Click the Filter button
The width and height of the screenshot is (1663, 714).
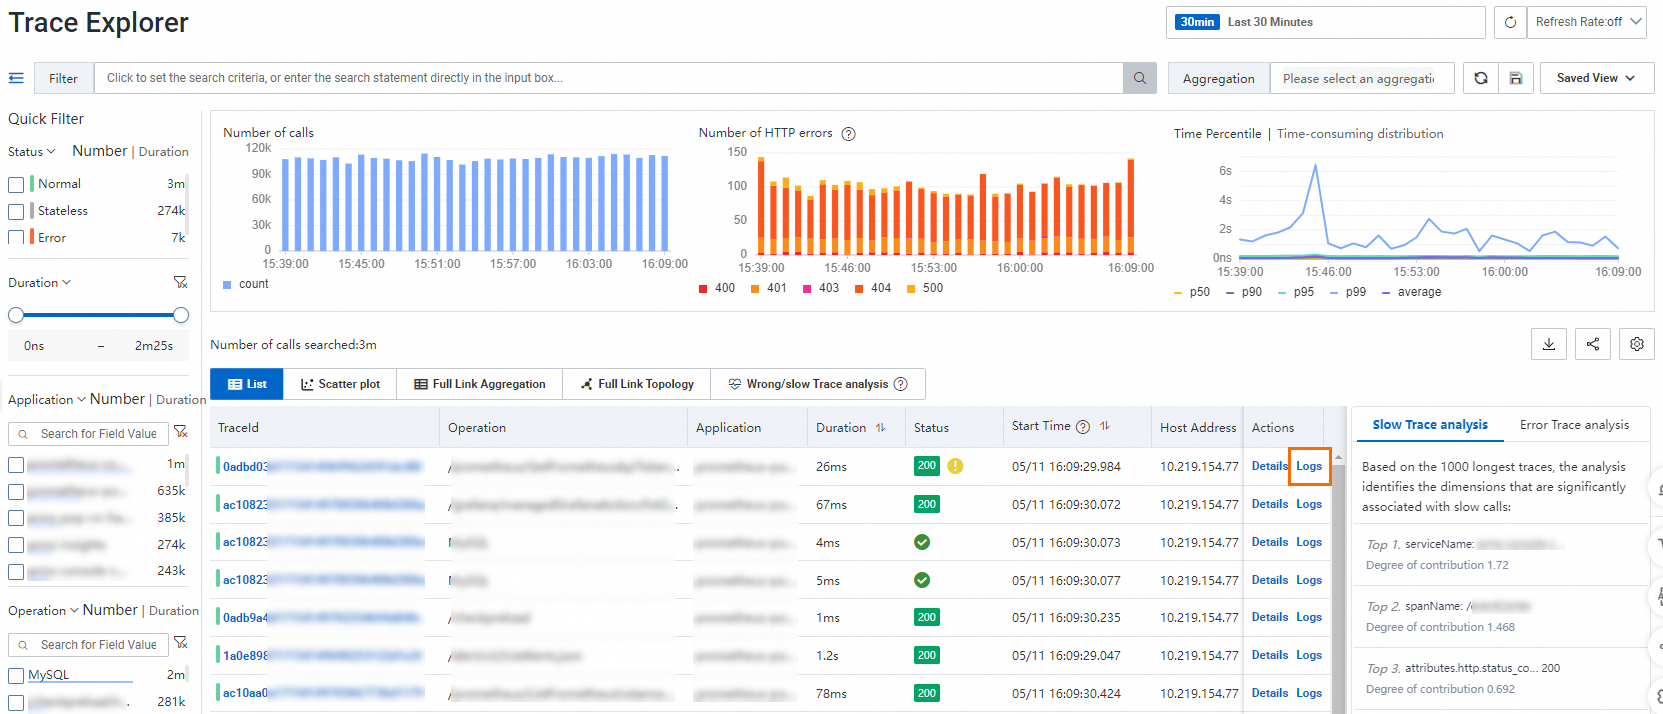[x=63, y=78]
